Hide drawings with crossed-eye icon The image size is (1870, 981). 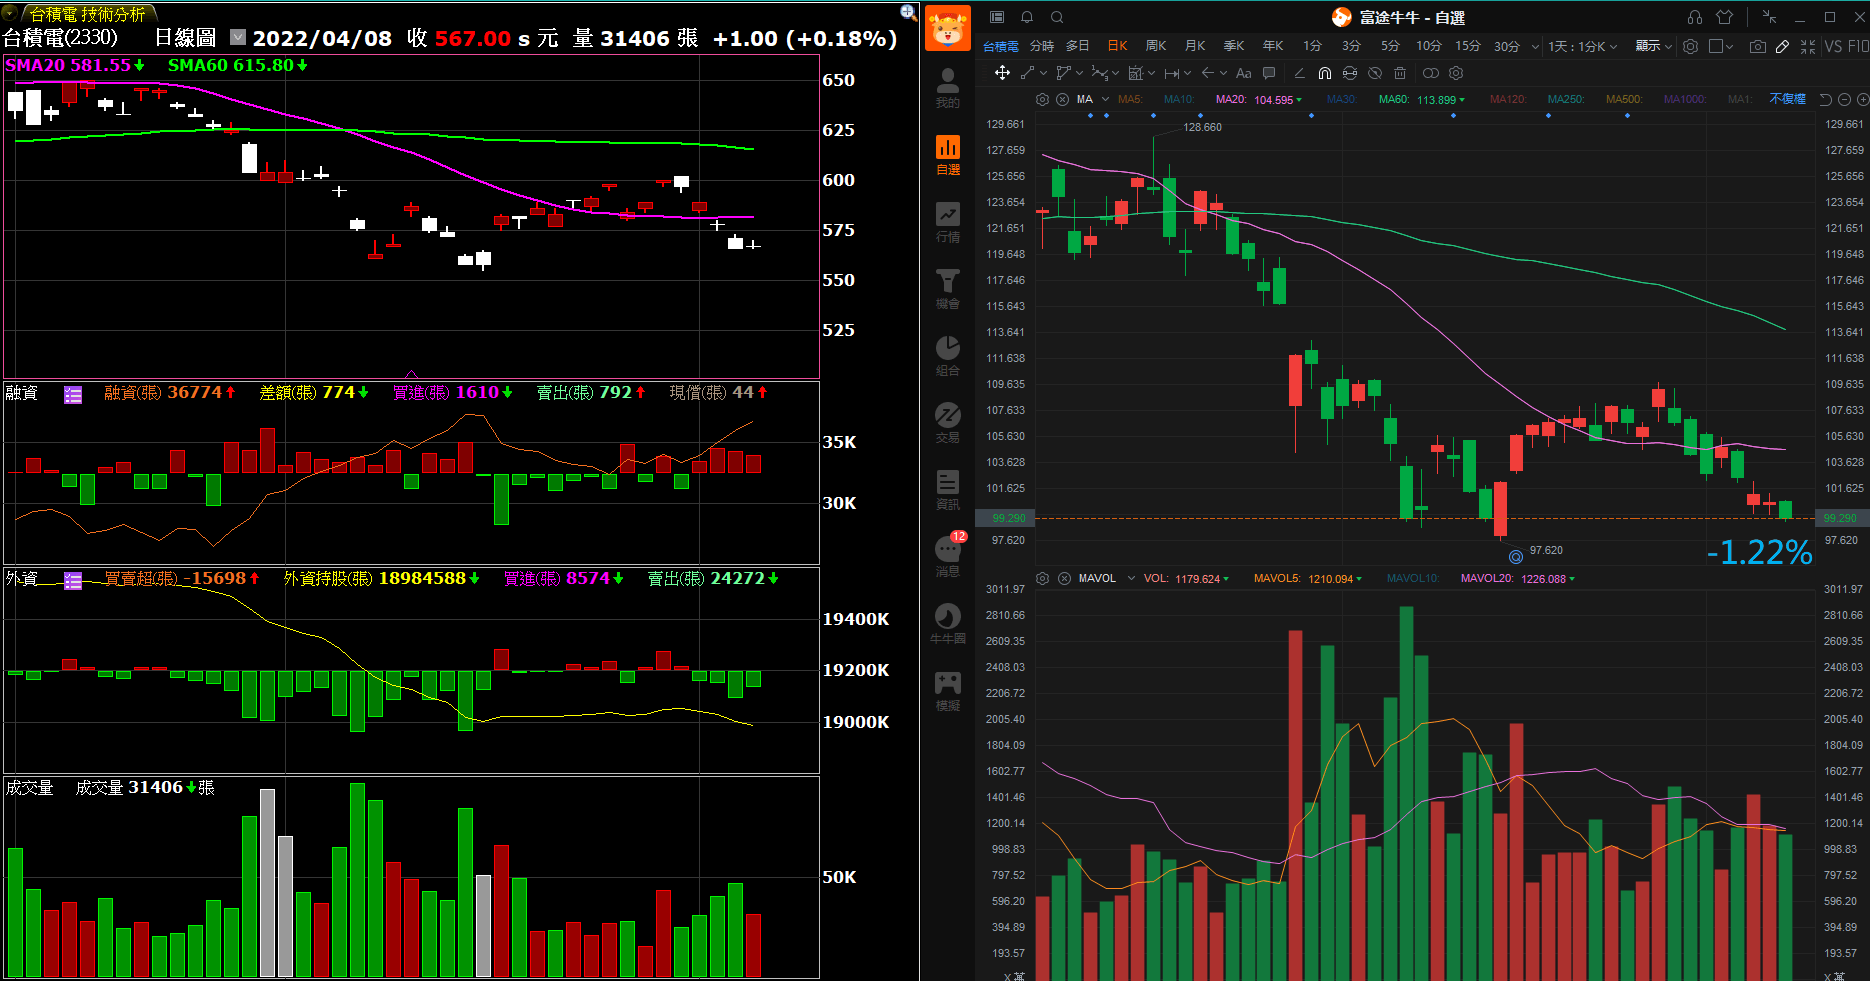click(x=1375, y=73)
